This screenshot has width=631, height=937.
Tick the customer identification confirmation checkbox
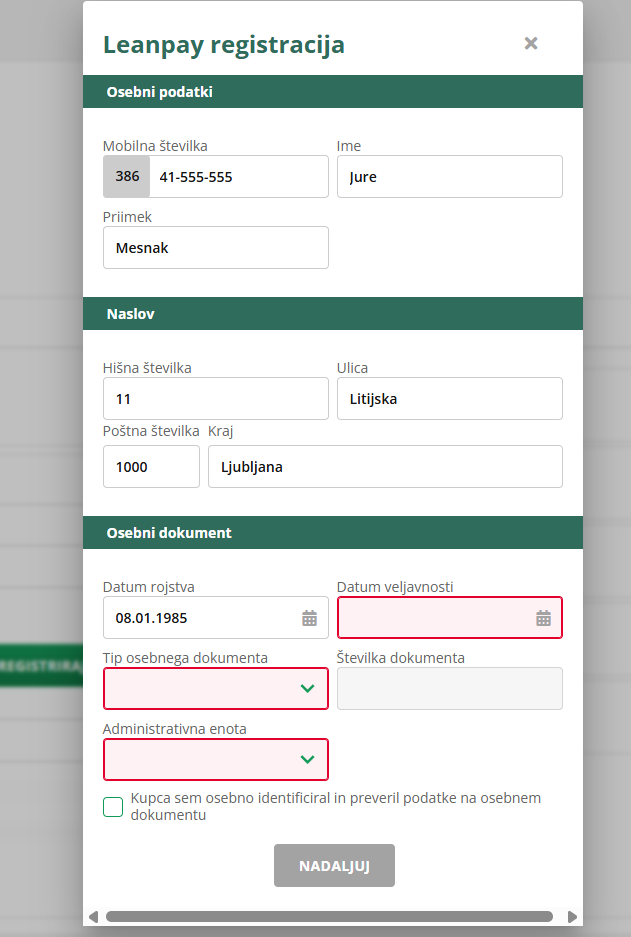tap(113, 807)
